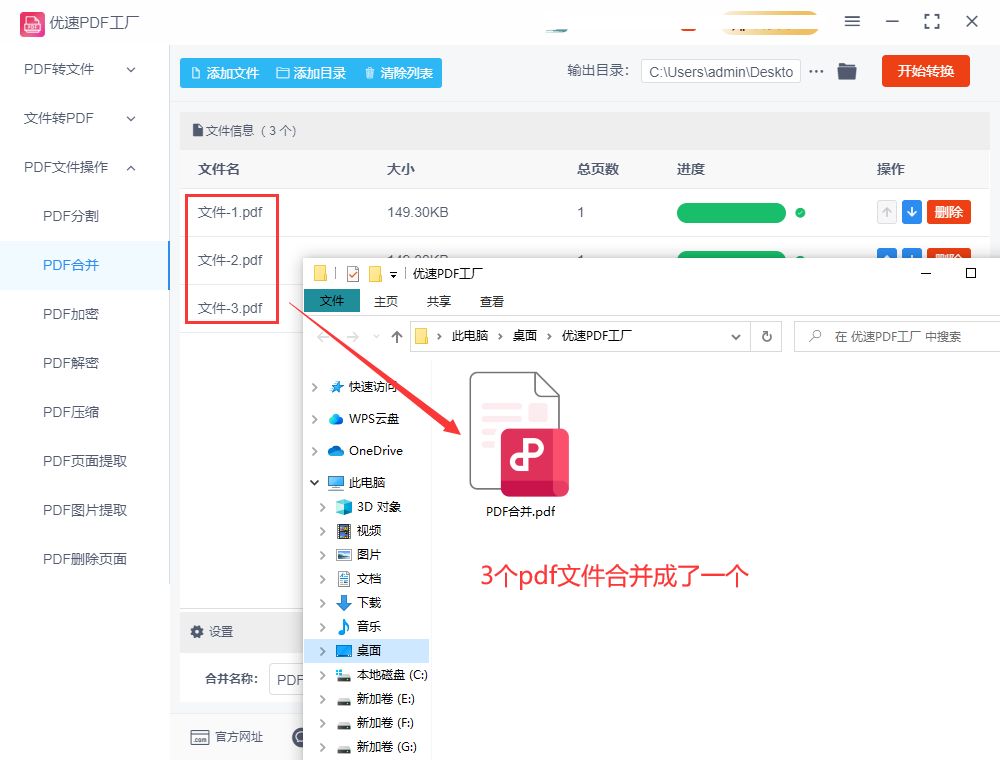Click Explorer back arrow
The height and width of the screenshot is (760, 1000).
[324, 337]
